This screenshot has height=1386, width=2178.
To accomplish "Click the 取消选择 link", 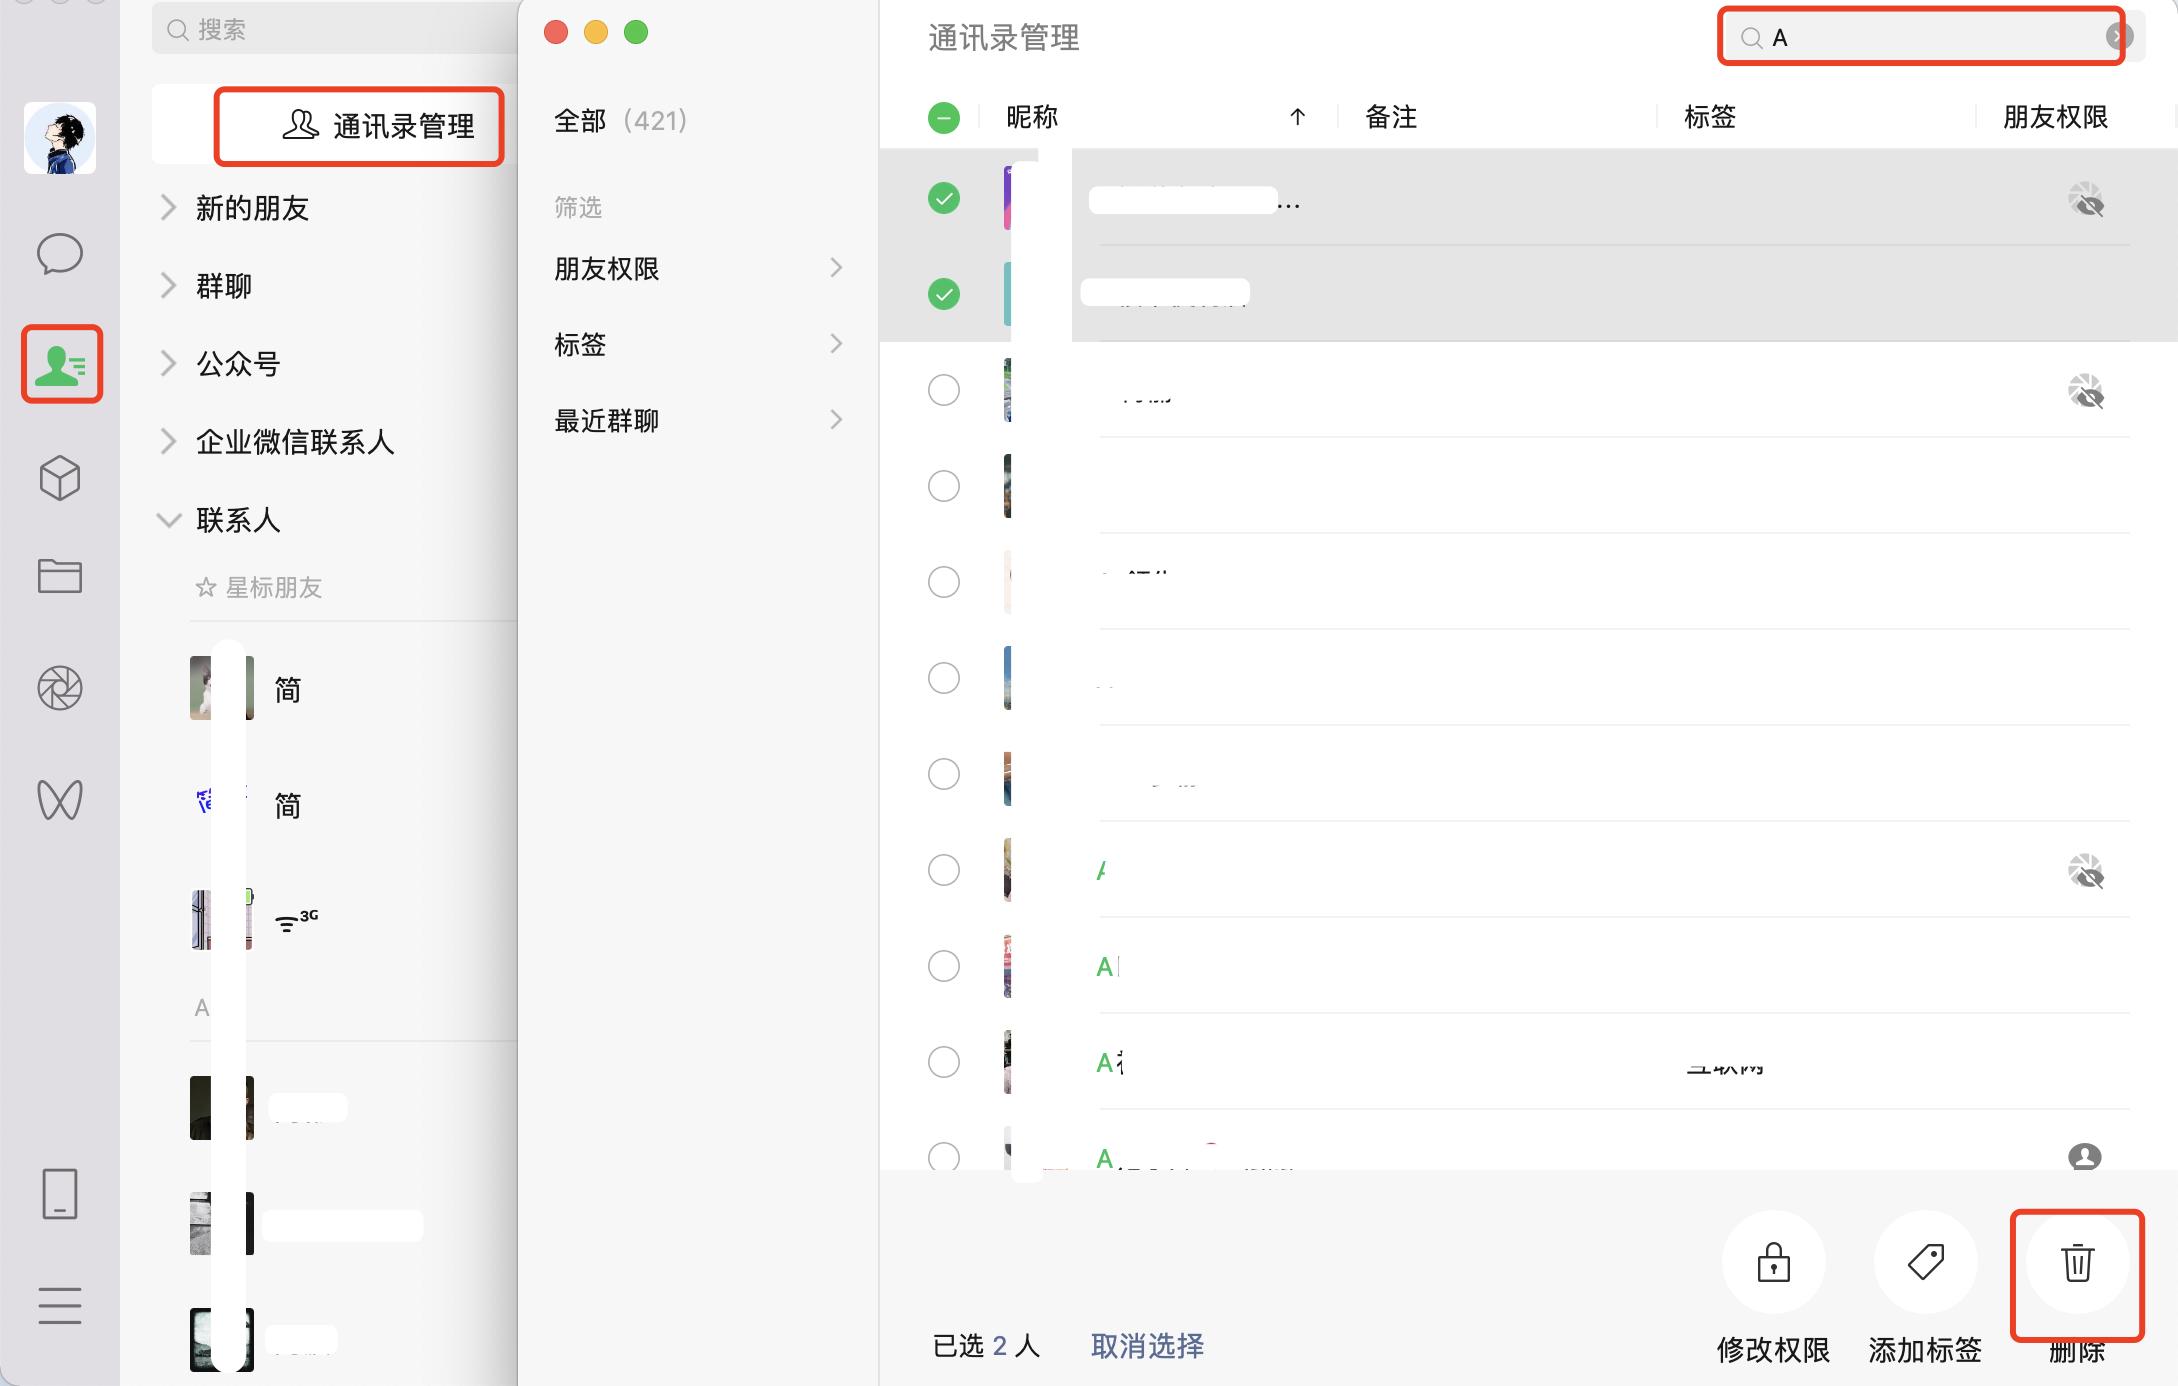I will click(x=1147, y=1347).
